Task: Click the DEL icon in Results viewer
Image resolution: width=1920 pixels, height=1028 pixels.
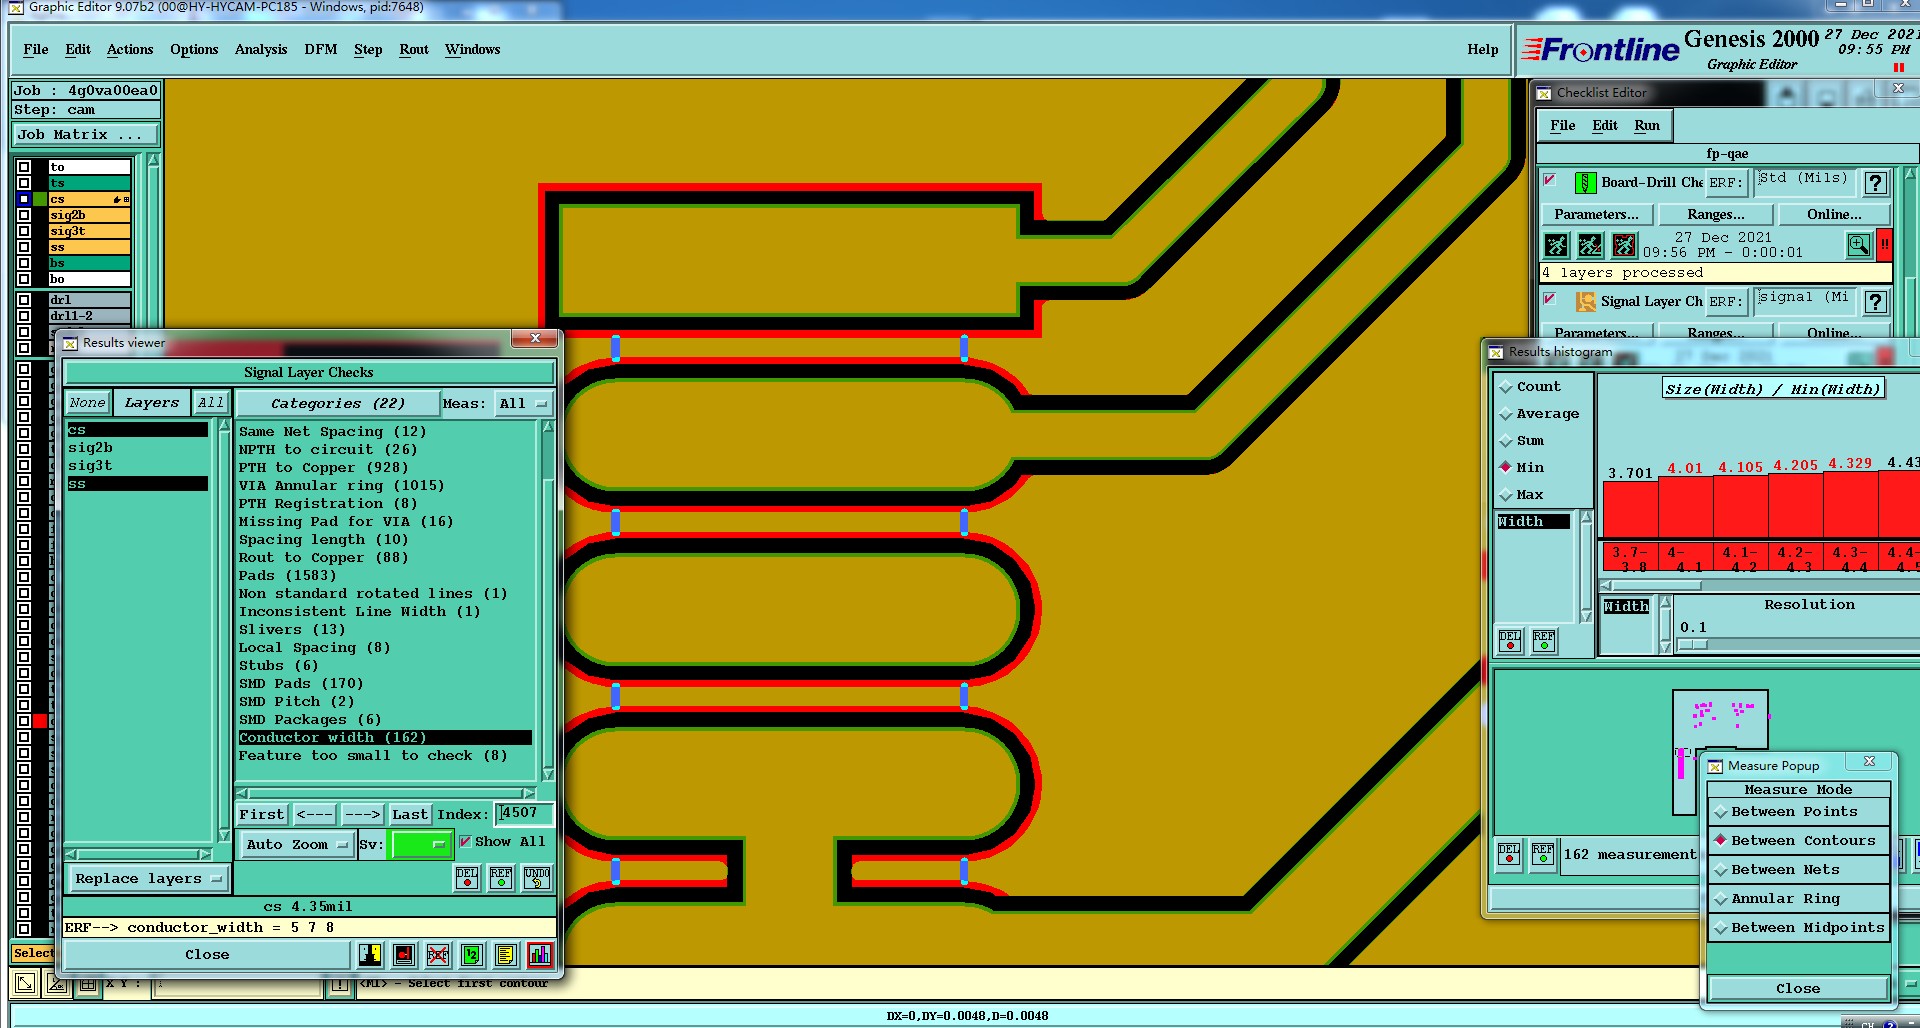Action: click(467, 877)
